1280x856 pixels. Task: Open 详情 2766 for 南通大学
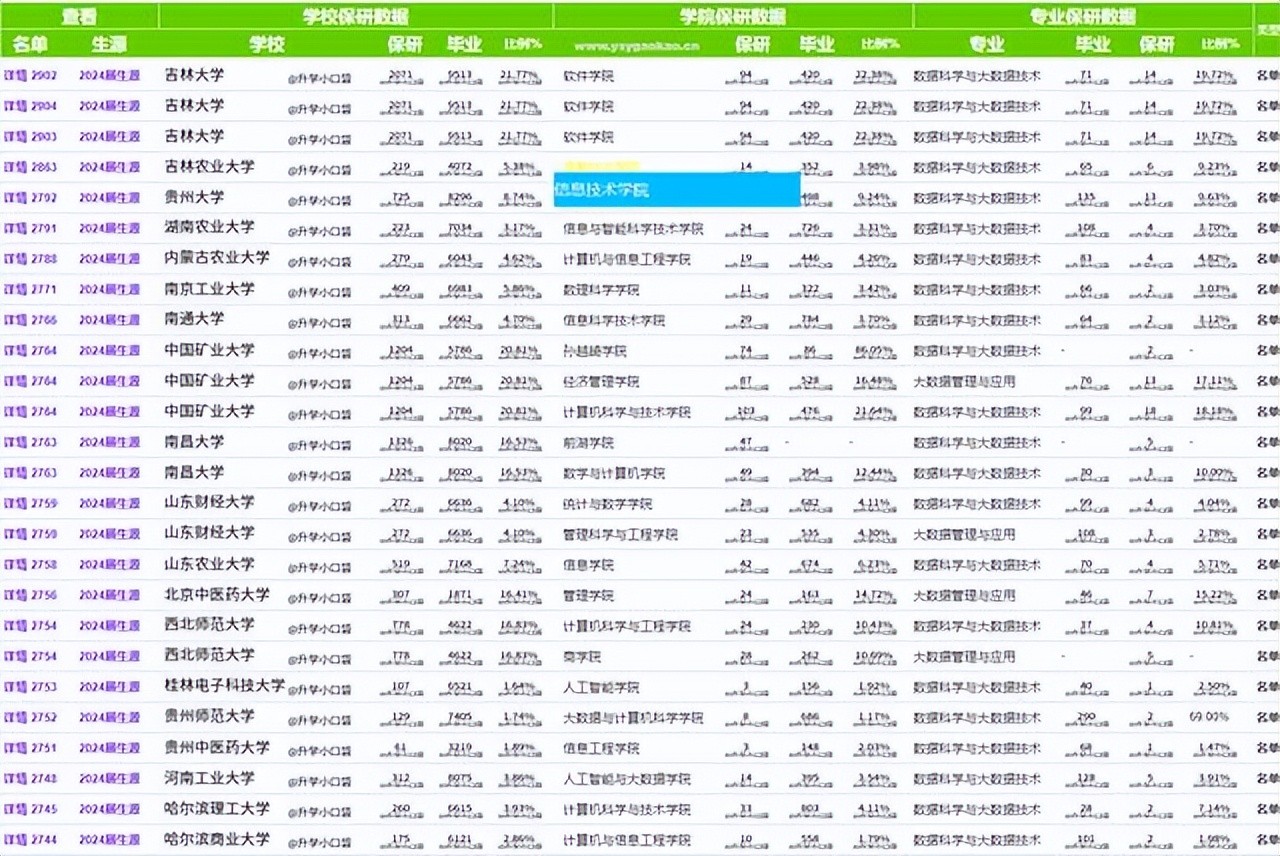pos(30,320)
